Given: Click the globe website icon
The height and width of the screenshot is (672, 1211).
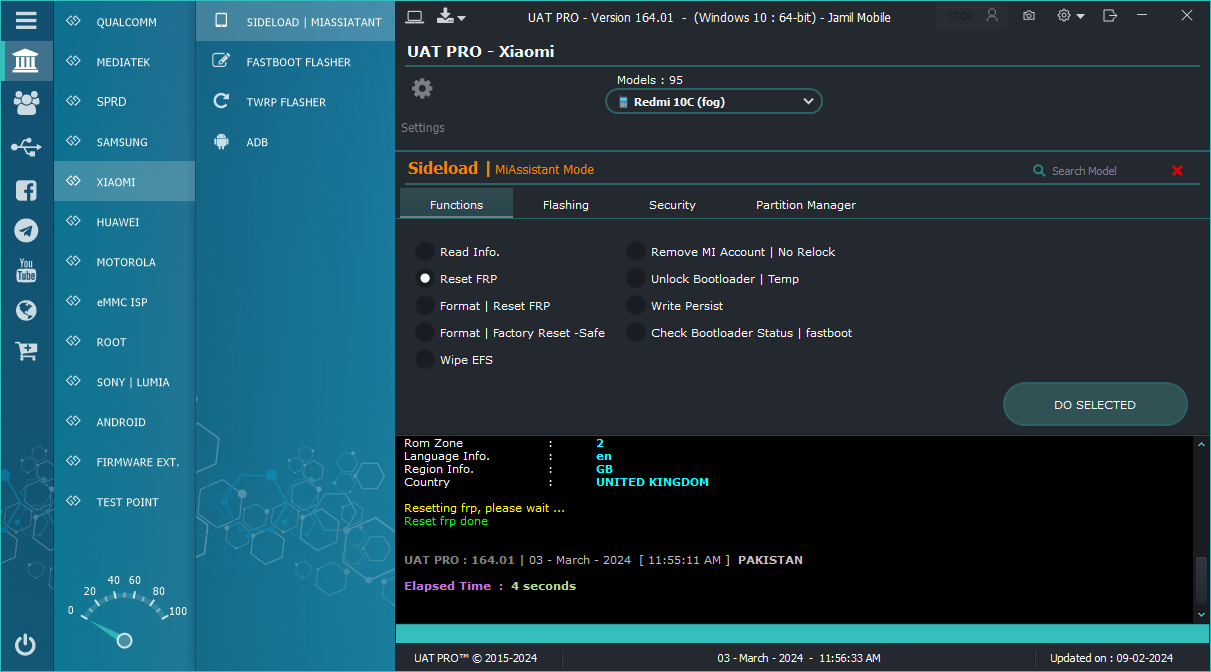Looking at the screenshot, I should click(26, 310).
